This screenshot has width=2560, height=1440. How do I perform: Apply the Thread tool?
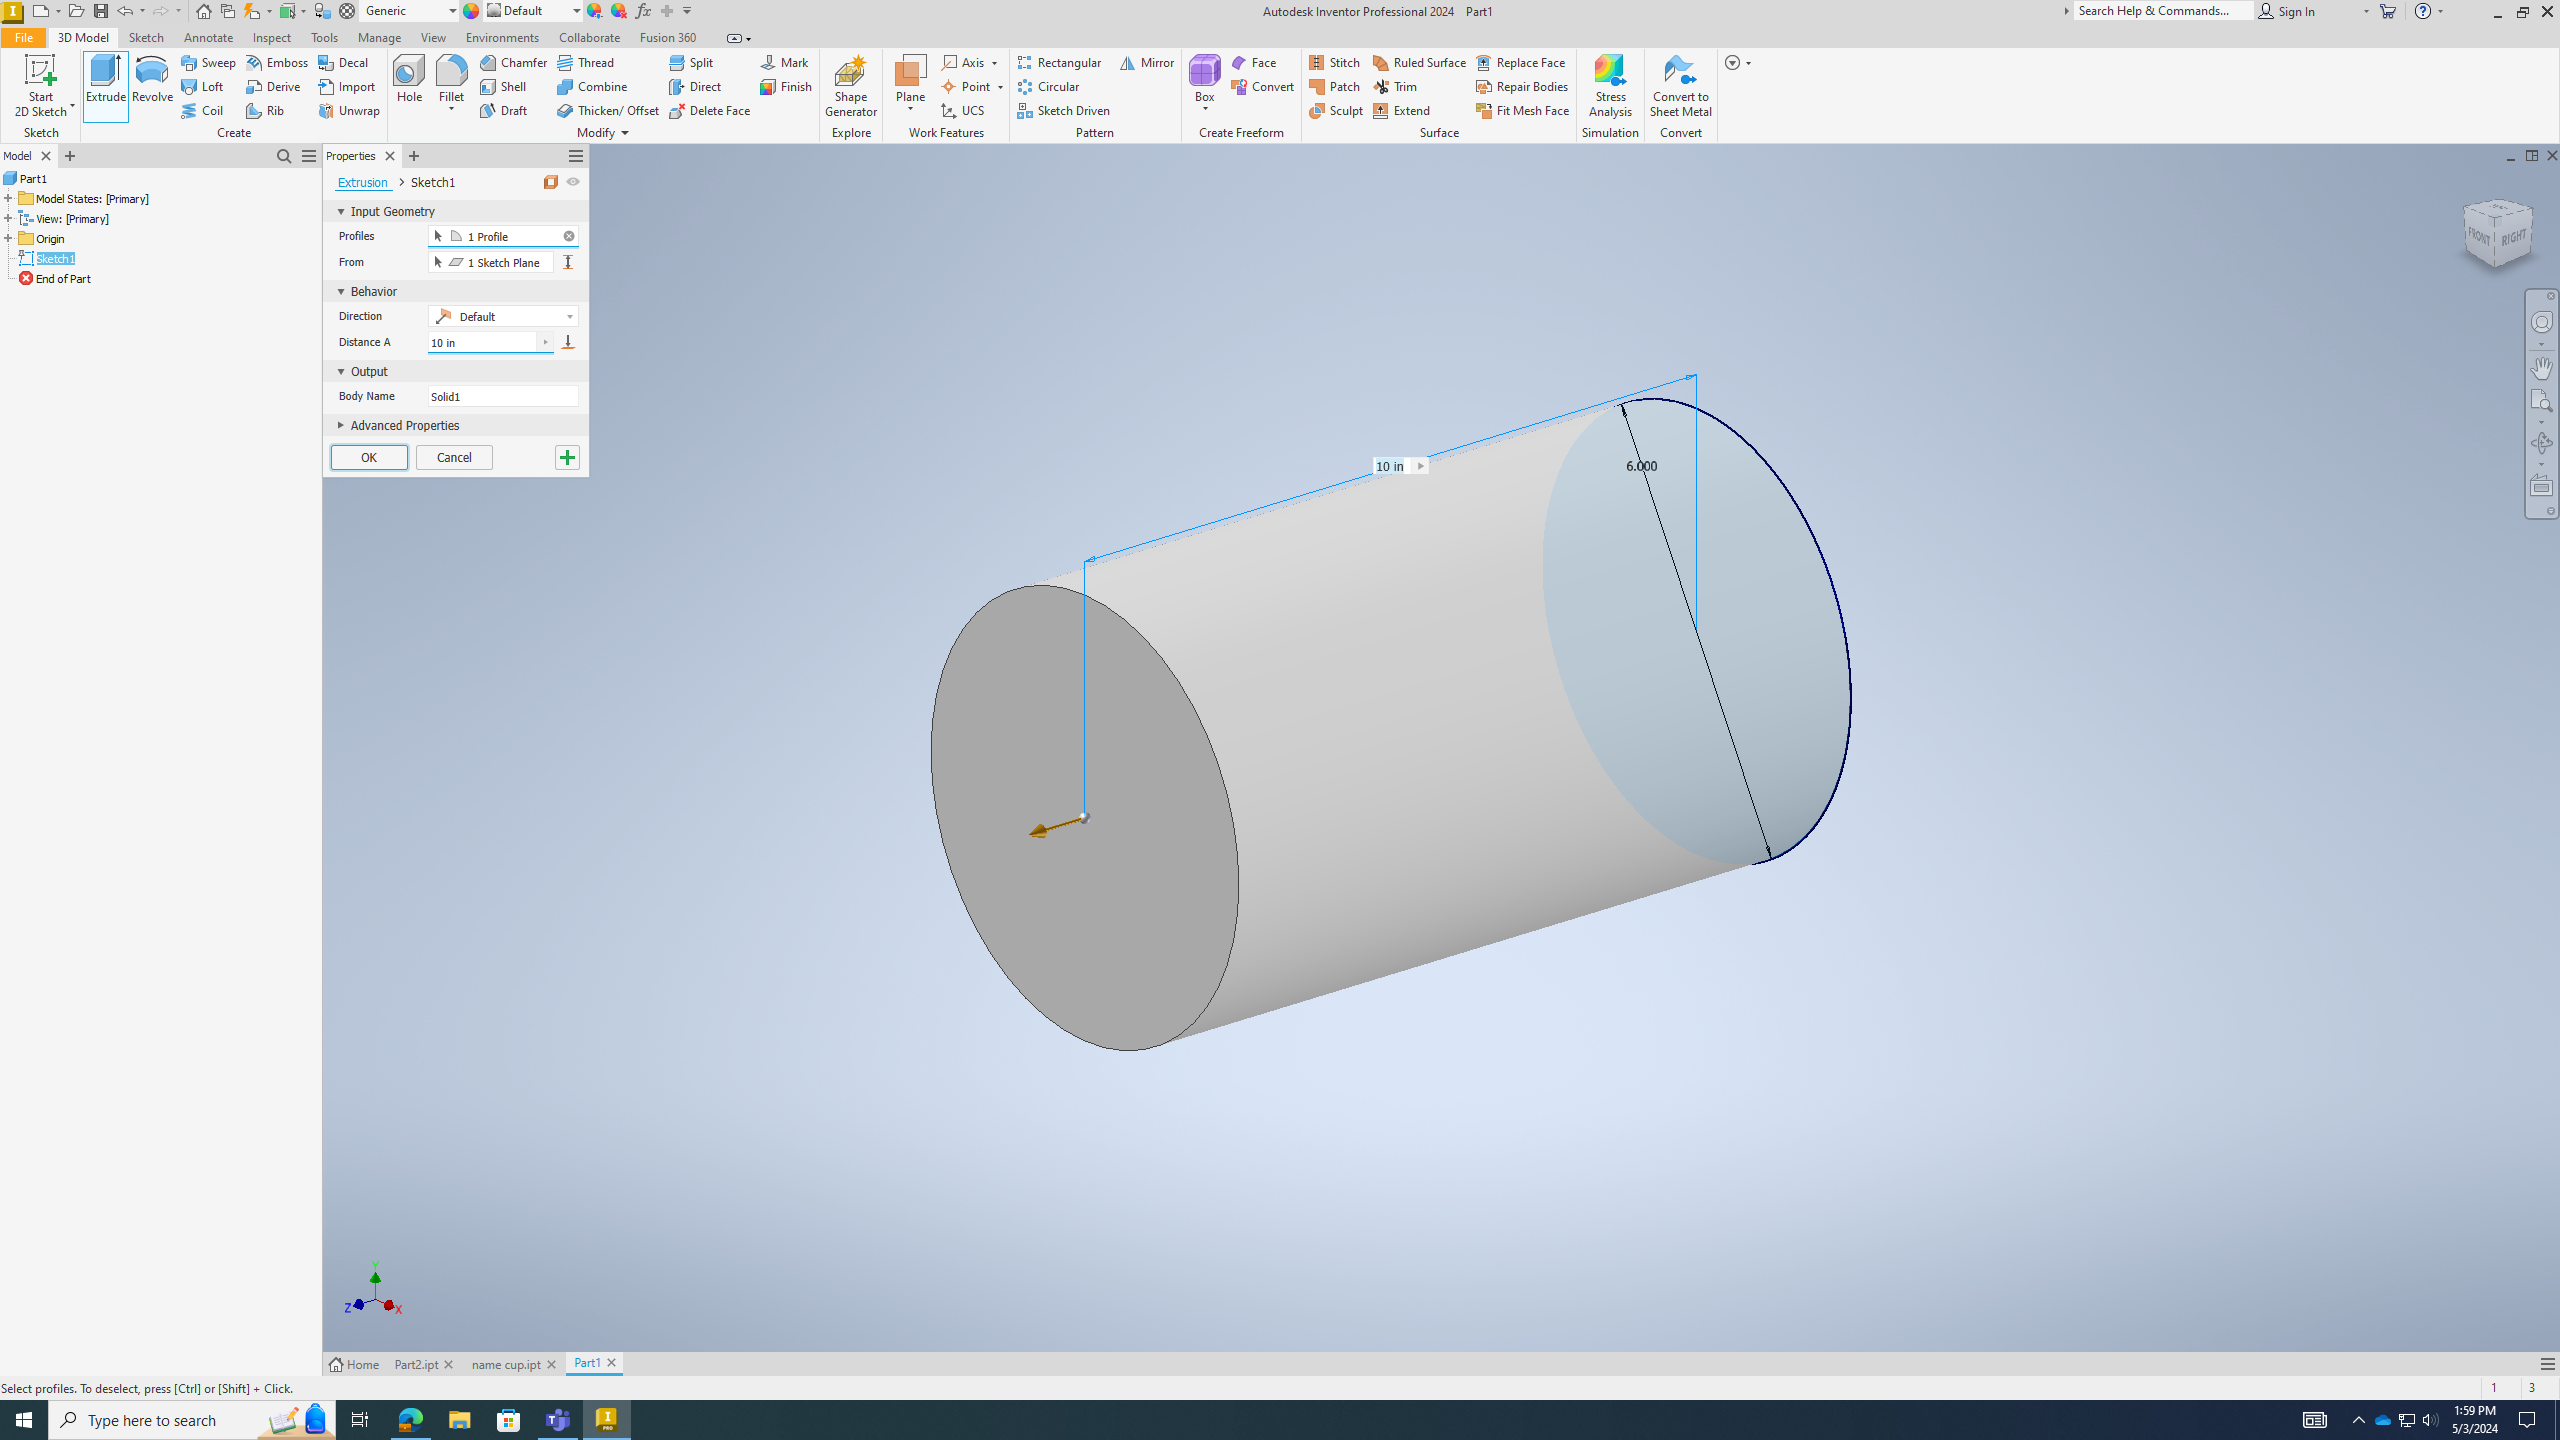pyautogui.click(x=586, y=62)
